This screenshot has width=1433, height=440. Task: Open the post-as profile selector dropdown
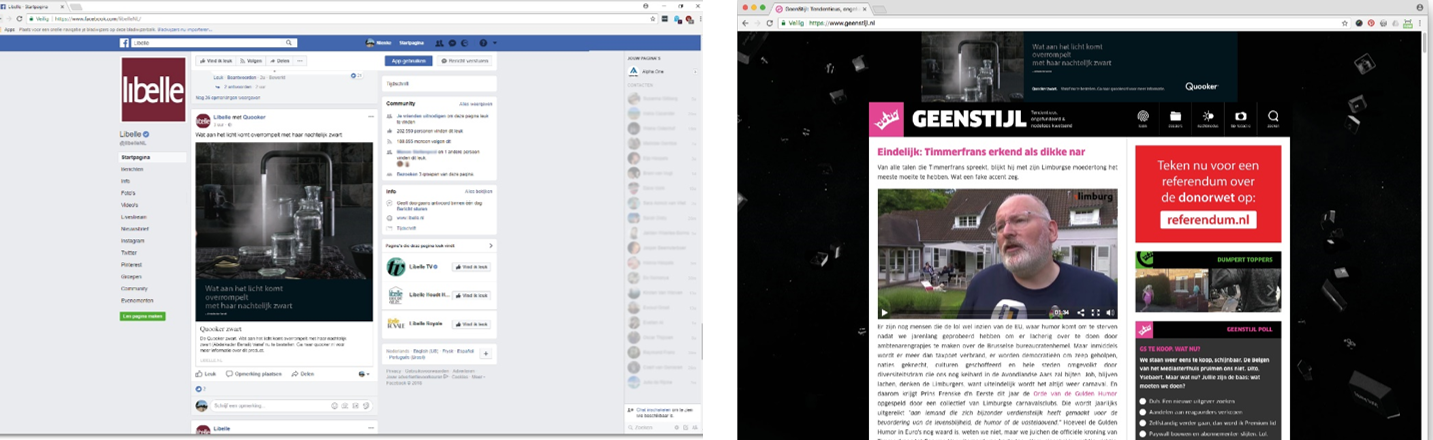[x=363, y=373]
